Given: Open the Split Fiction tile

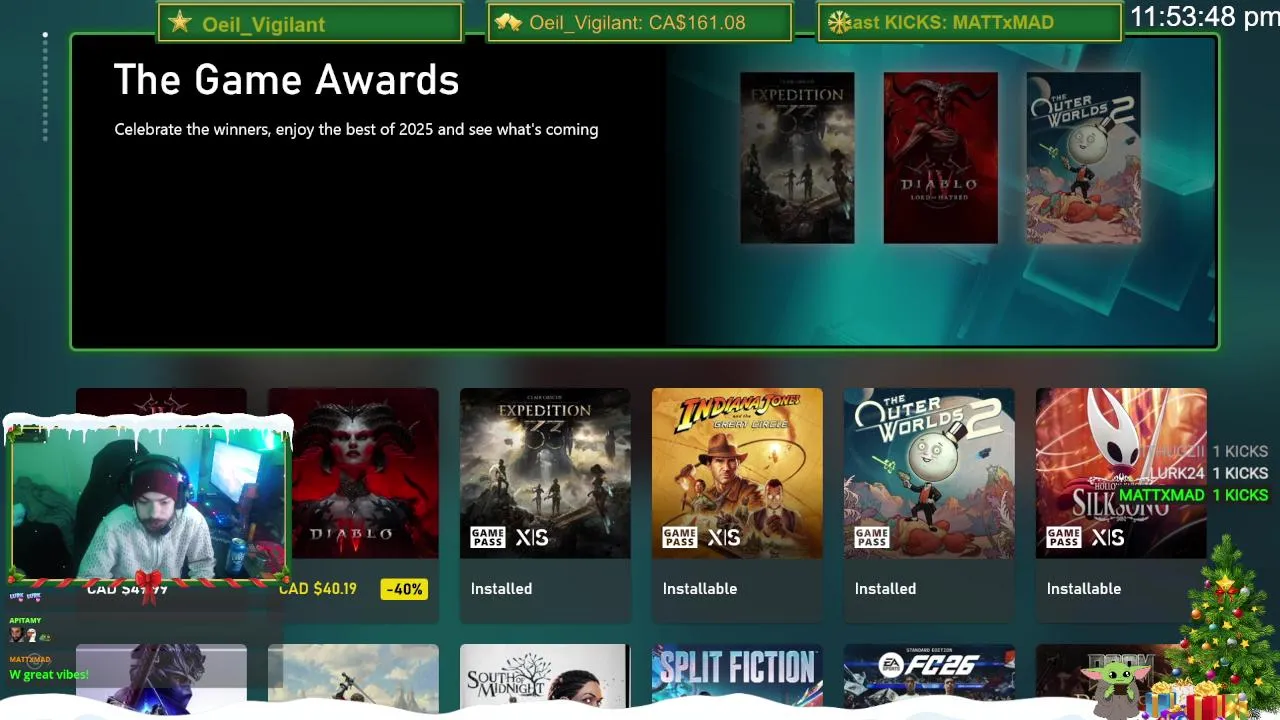Looking at the screenshot, I should coord(737,677).
